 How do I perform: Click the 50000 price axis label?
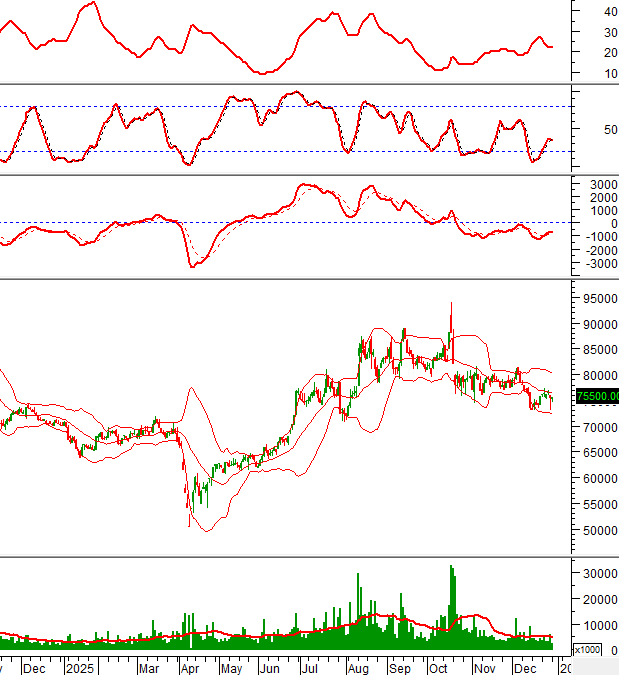point(596,531)
